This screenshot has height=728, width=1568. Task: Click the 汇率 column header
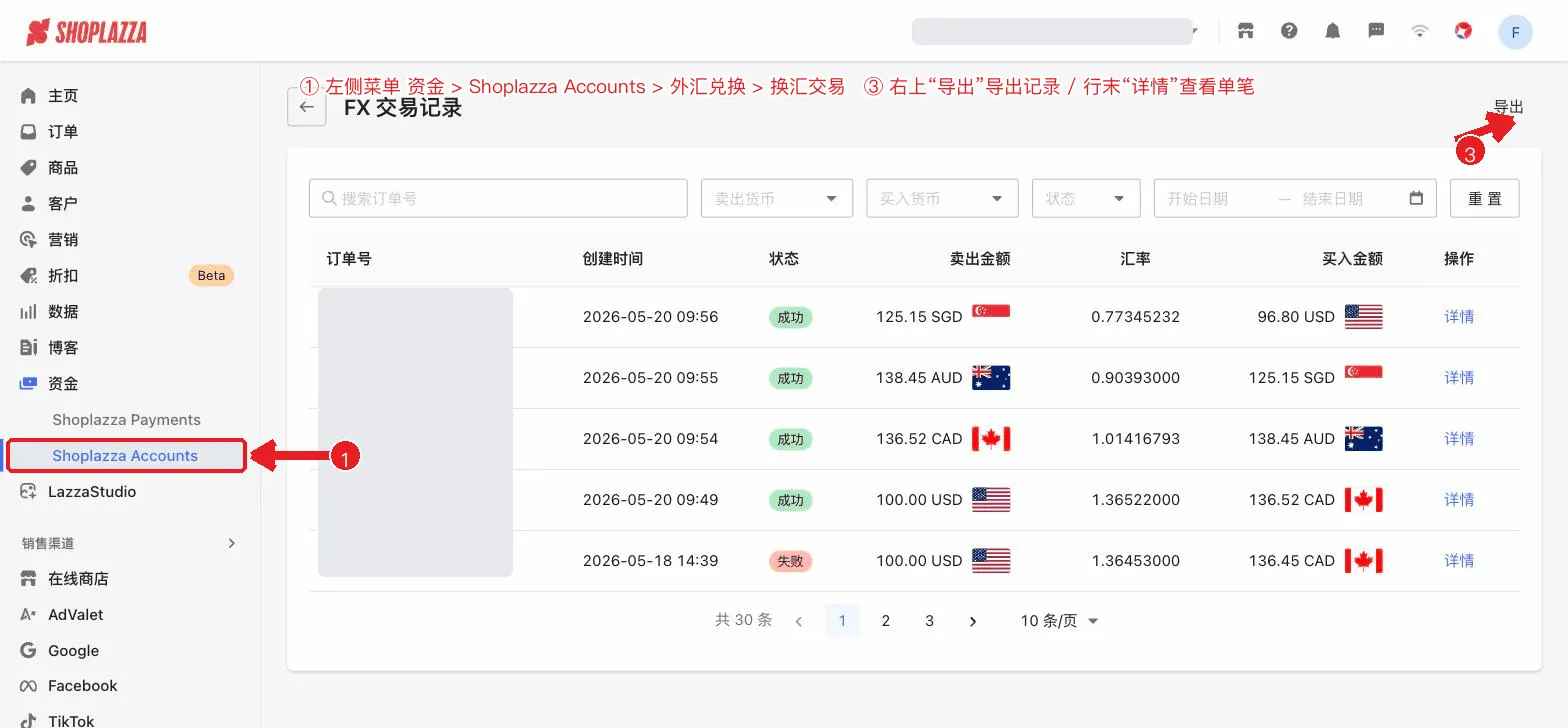point(1135,259)
